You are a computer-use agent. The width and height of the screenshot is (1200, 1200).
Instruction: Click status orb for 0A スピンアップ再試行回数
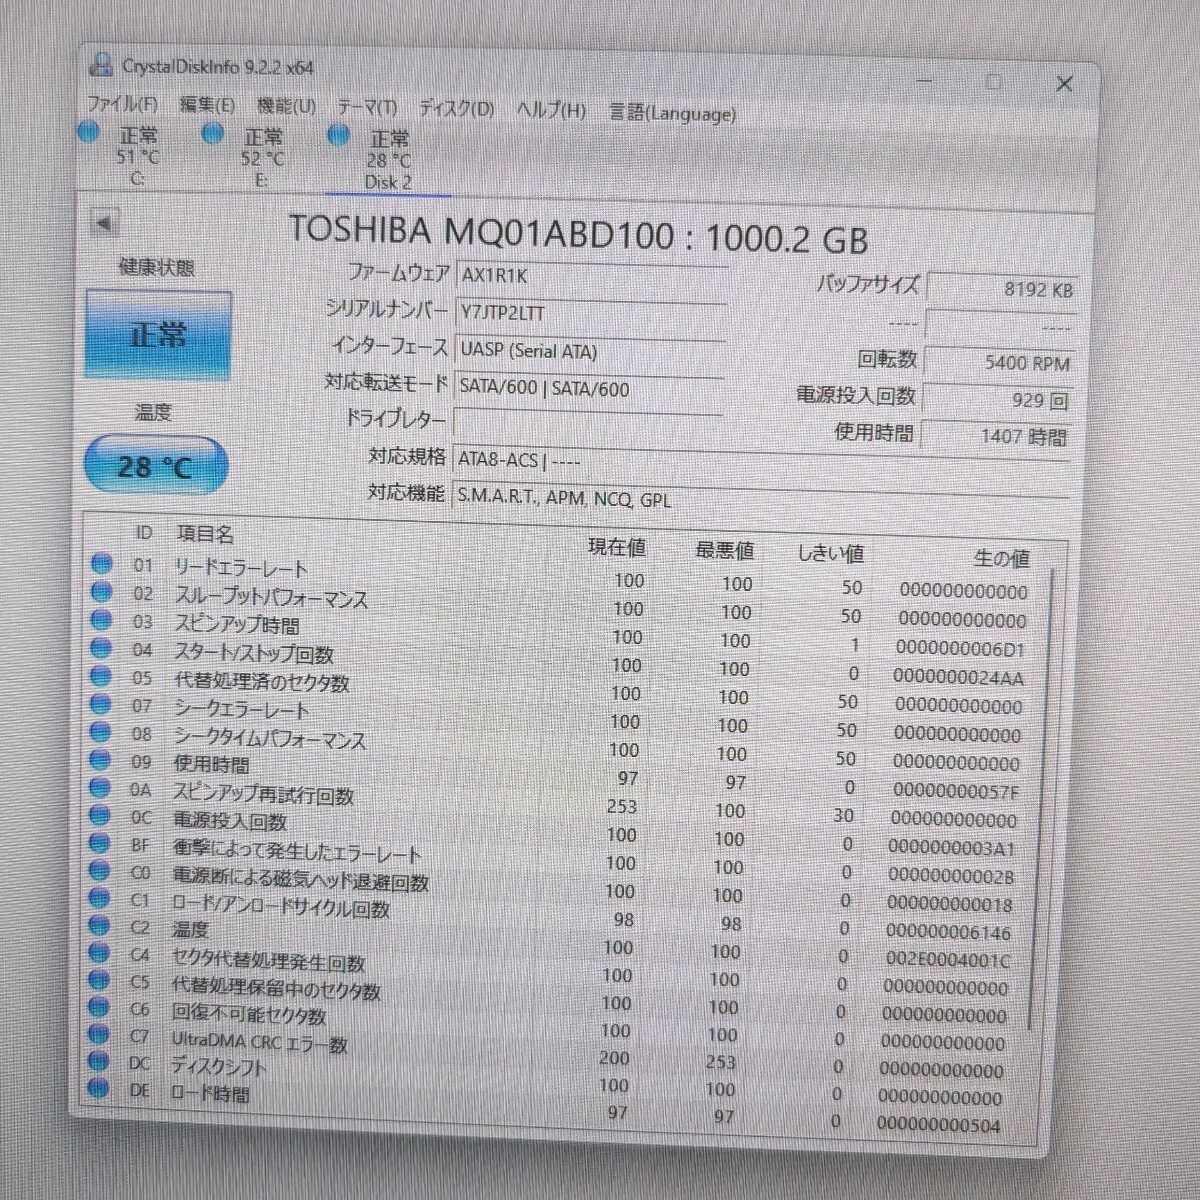(100, 787)
